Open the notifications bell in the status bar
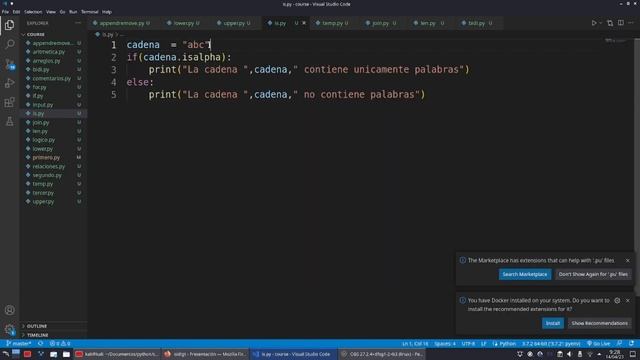The height and width of the screenshot is (360, 640). coord(631,344)
